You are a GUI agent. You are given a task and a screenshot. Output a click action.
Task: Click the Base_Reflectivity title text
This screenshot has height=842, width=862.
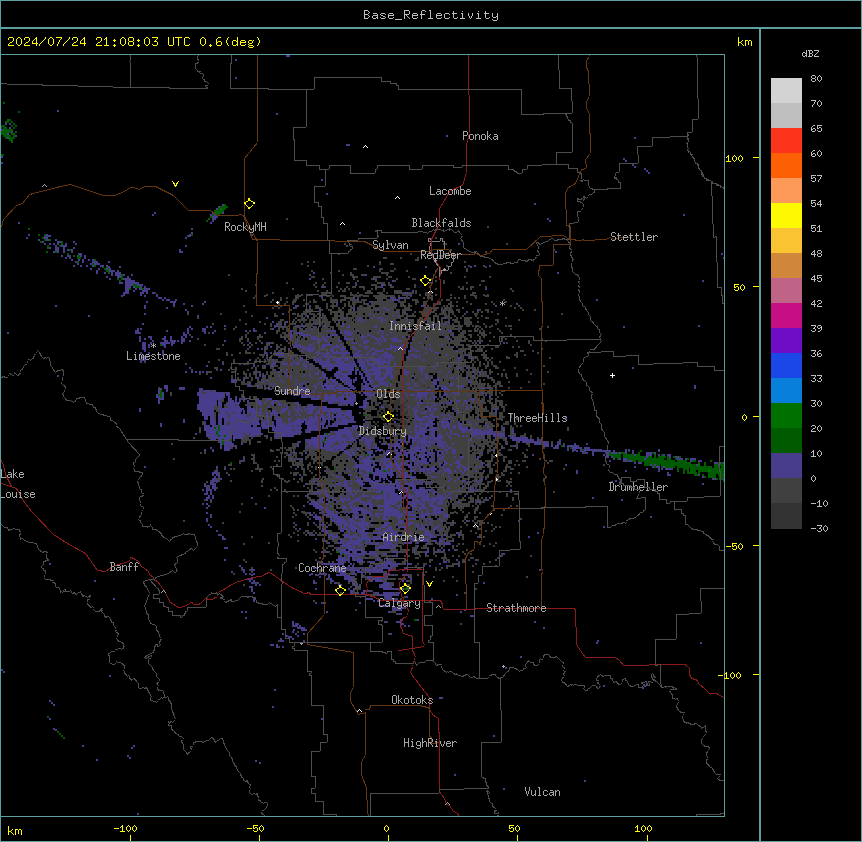pos(431,15)
